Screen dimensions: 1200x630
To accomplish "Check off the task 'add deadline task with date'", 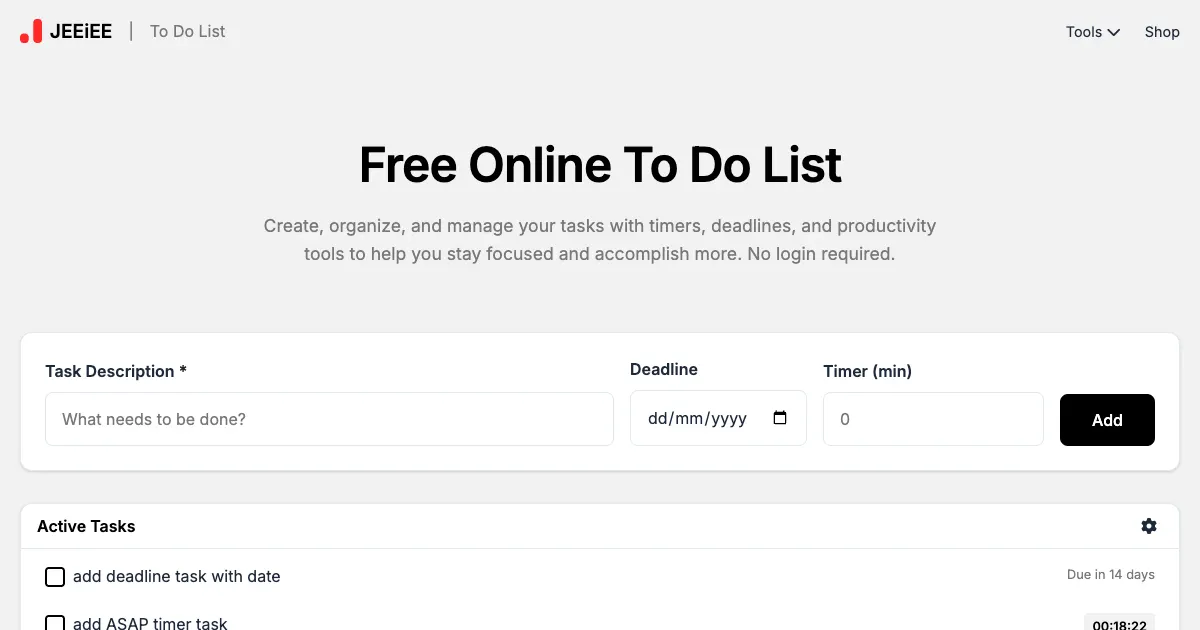I will pyautogui.click(x=55, y=577).
